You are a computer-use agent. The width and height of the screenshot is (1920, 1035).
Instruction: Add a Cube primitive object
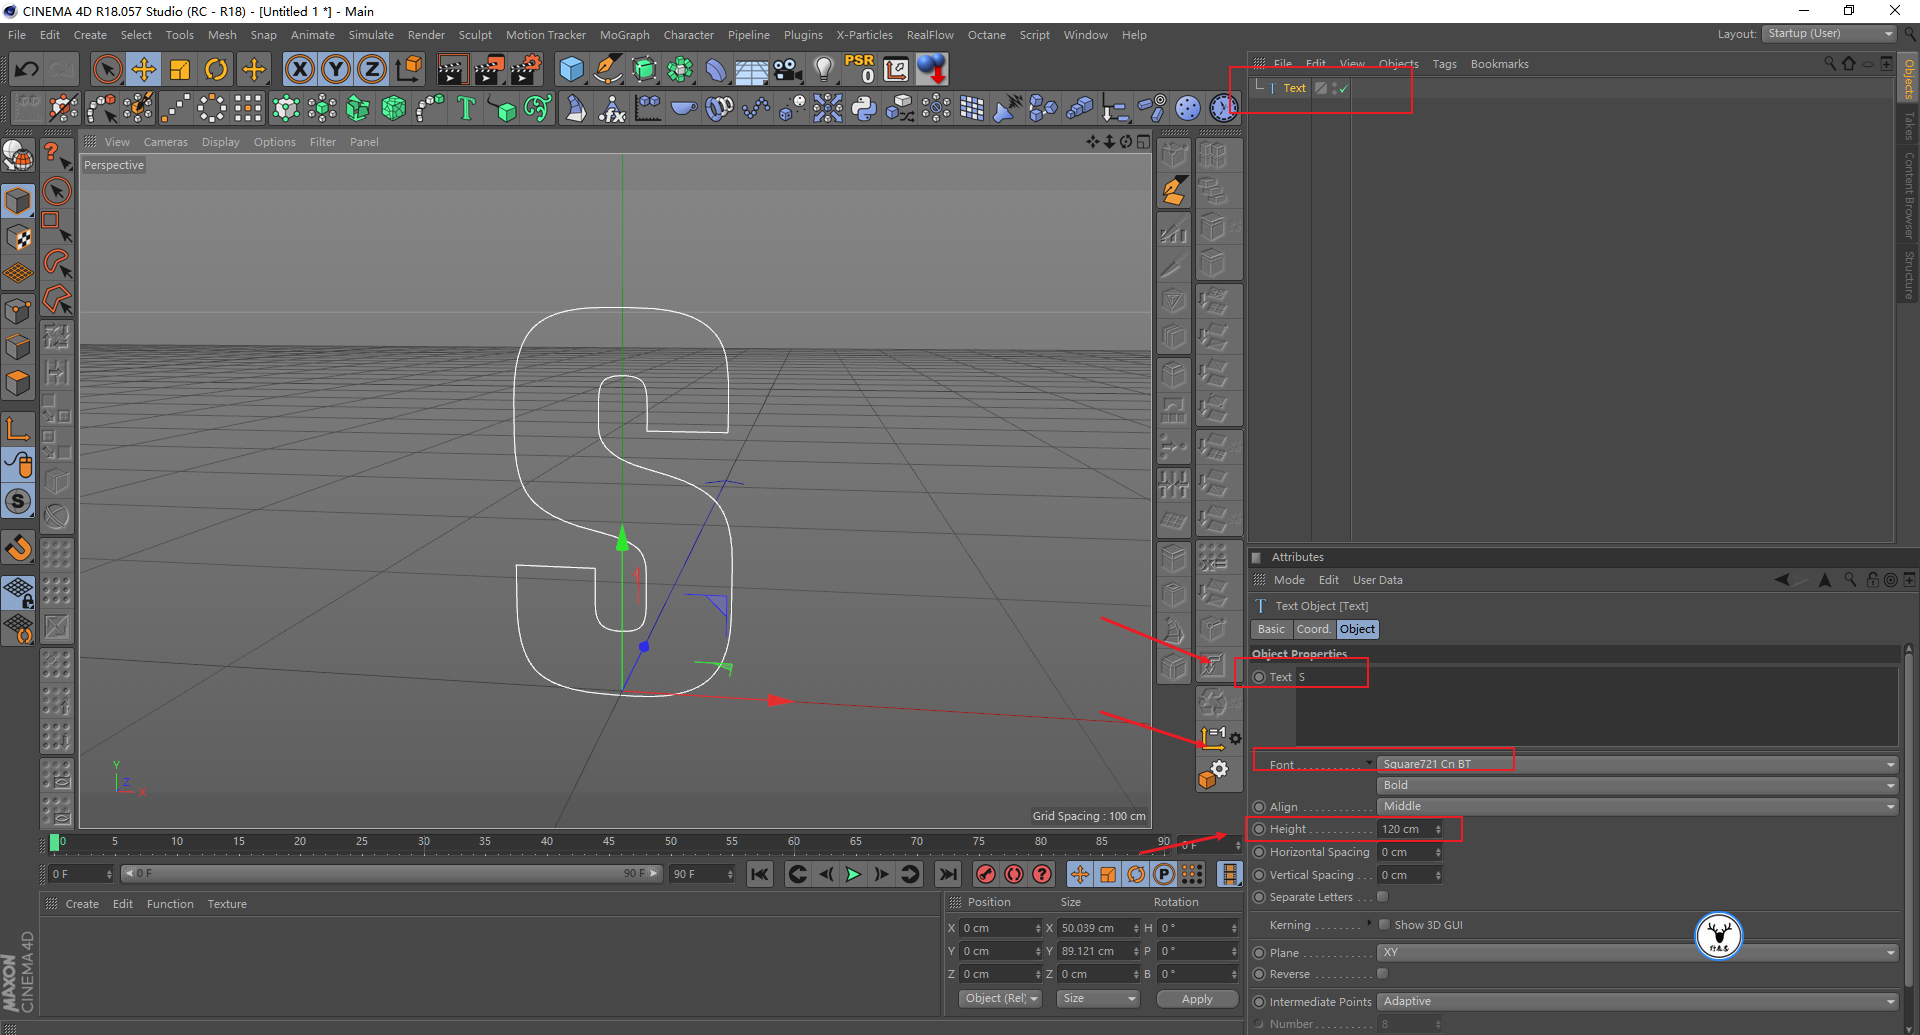point(571,69)
